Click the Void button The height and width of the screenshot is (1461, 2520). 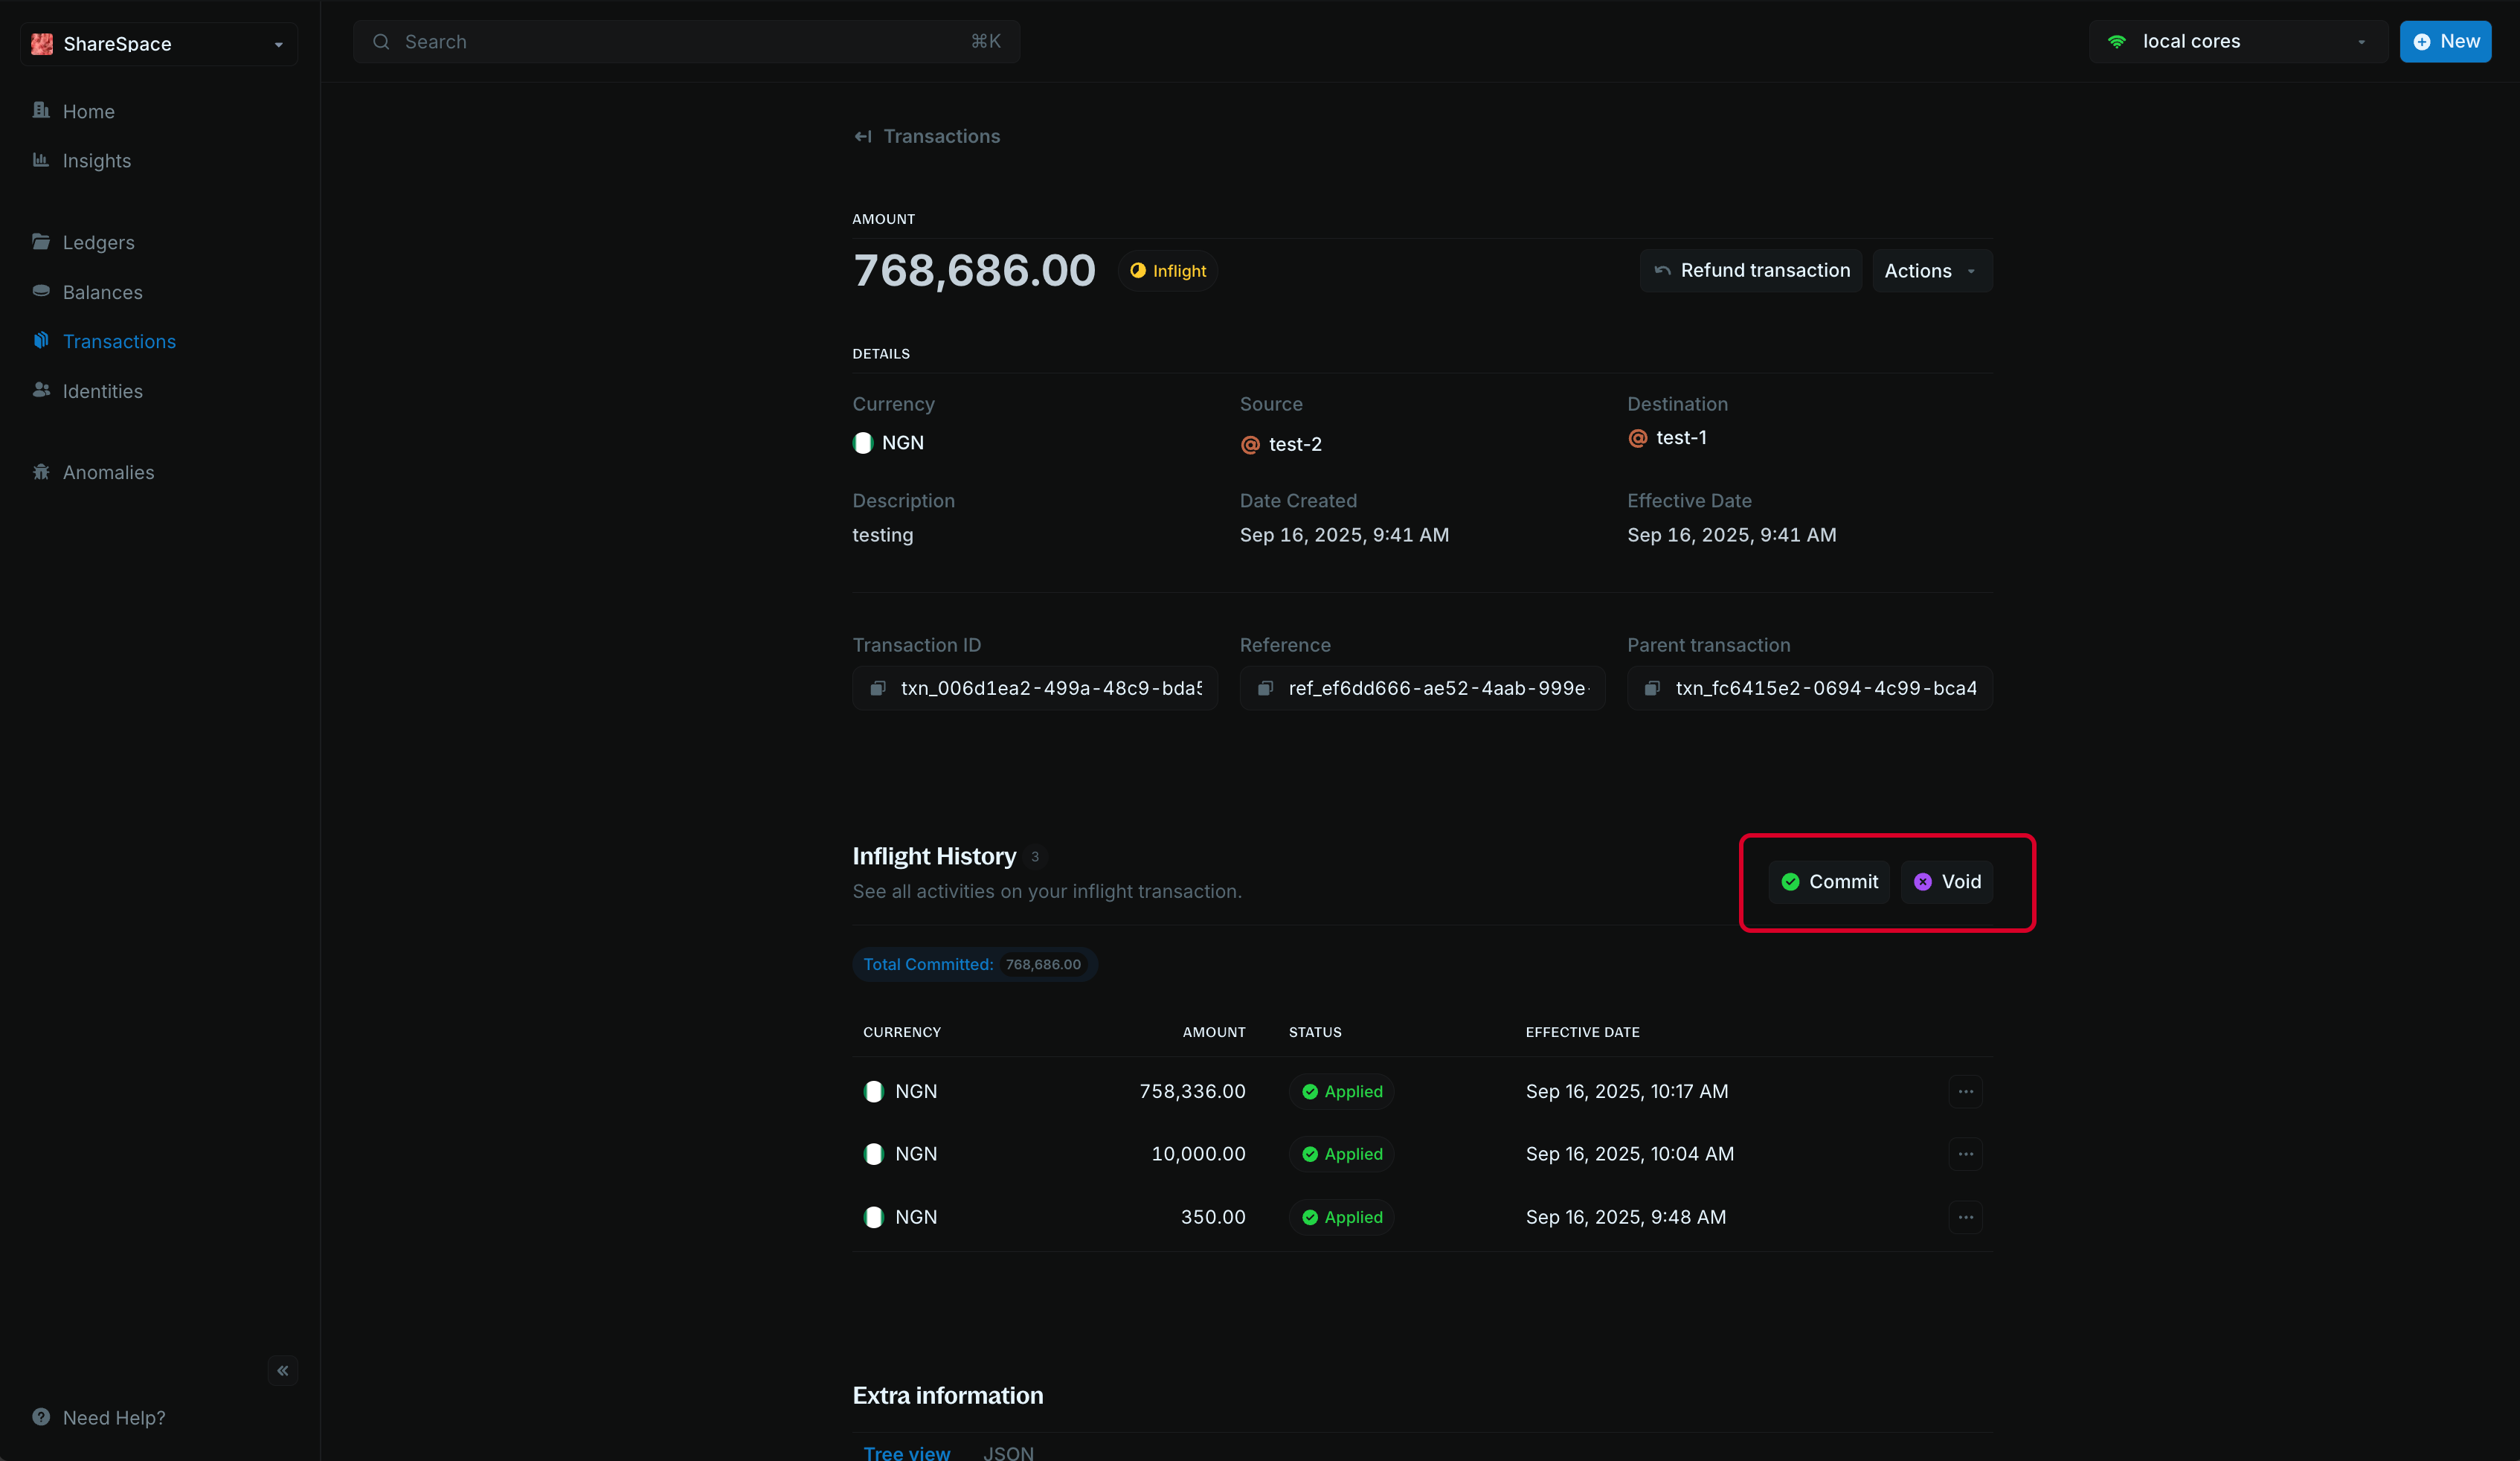[1946, 882]
